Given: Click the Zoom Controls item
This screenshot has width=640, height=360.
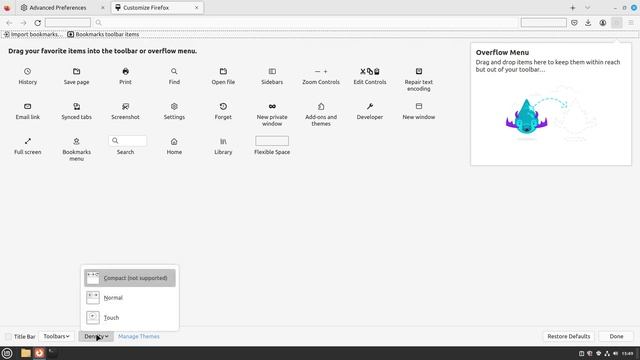Looking at the screenshot, I should (321, 76).
